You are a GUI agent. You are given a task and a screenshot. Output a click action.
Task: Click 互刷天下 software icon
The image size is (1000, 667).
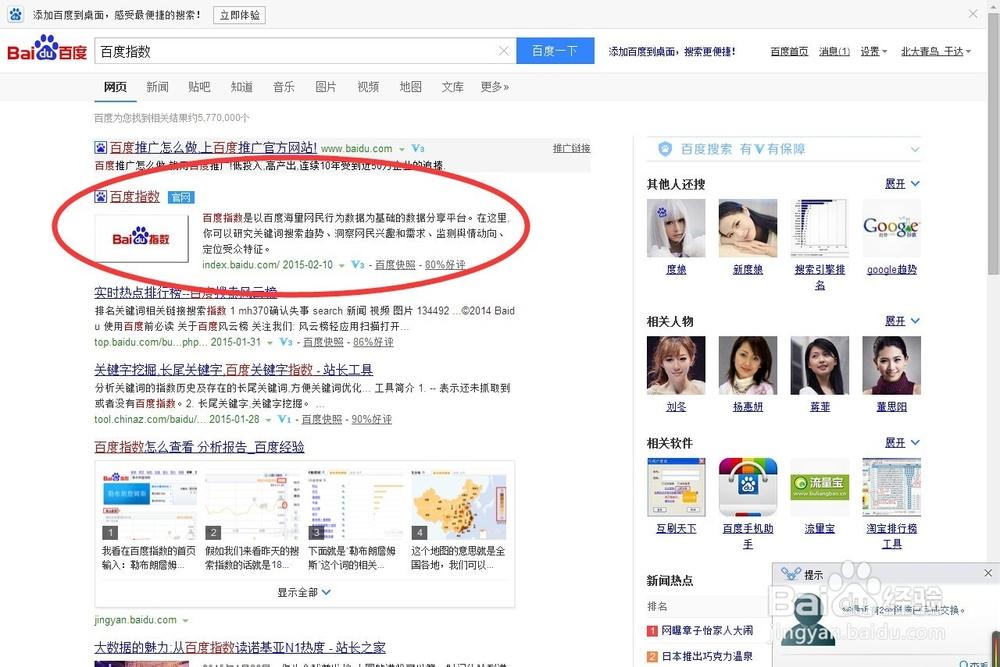click(x=676, y=487)
